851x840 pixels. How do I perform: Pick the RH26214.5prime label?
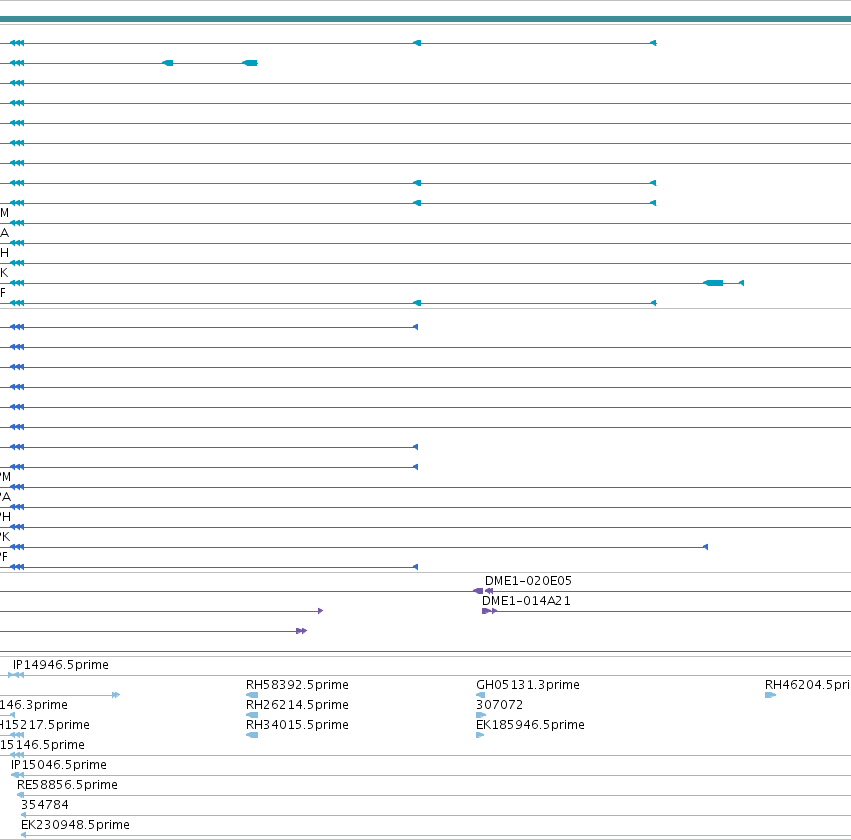point(297,705)
